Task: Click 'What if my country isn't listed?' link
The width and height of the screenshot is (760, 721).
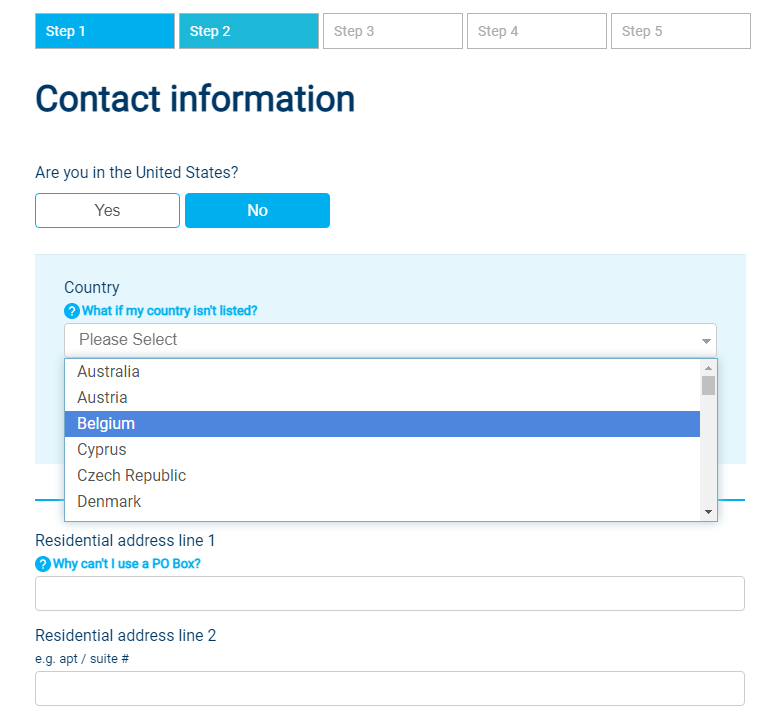Action: coord(169,311)
